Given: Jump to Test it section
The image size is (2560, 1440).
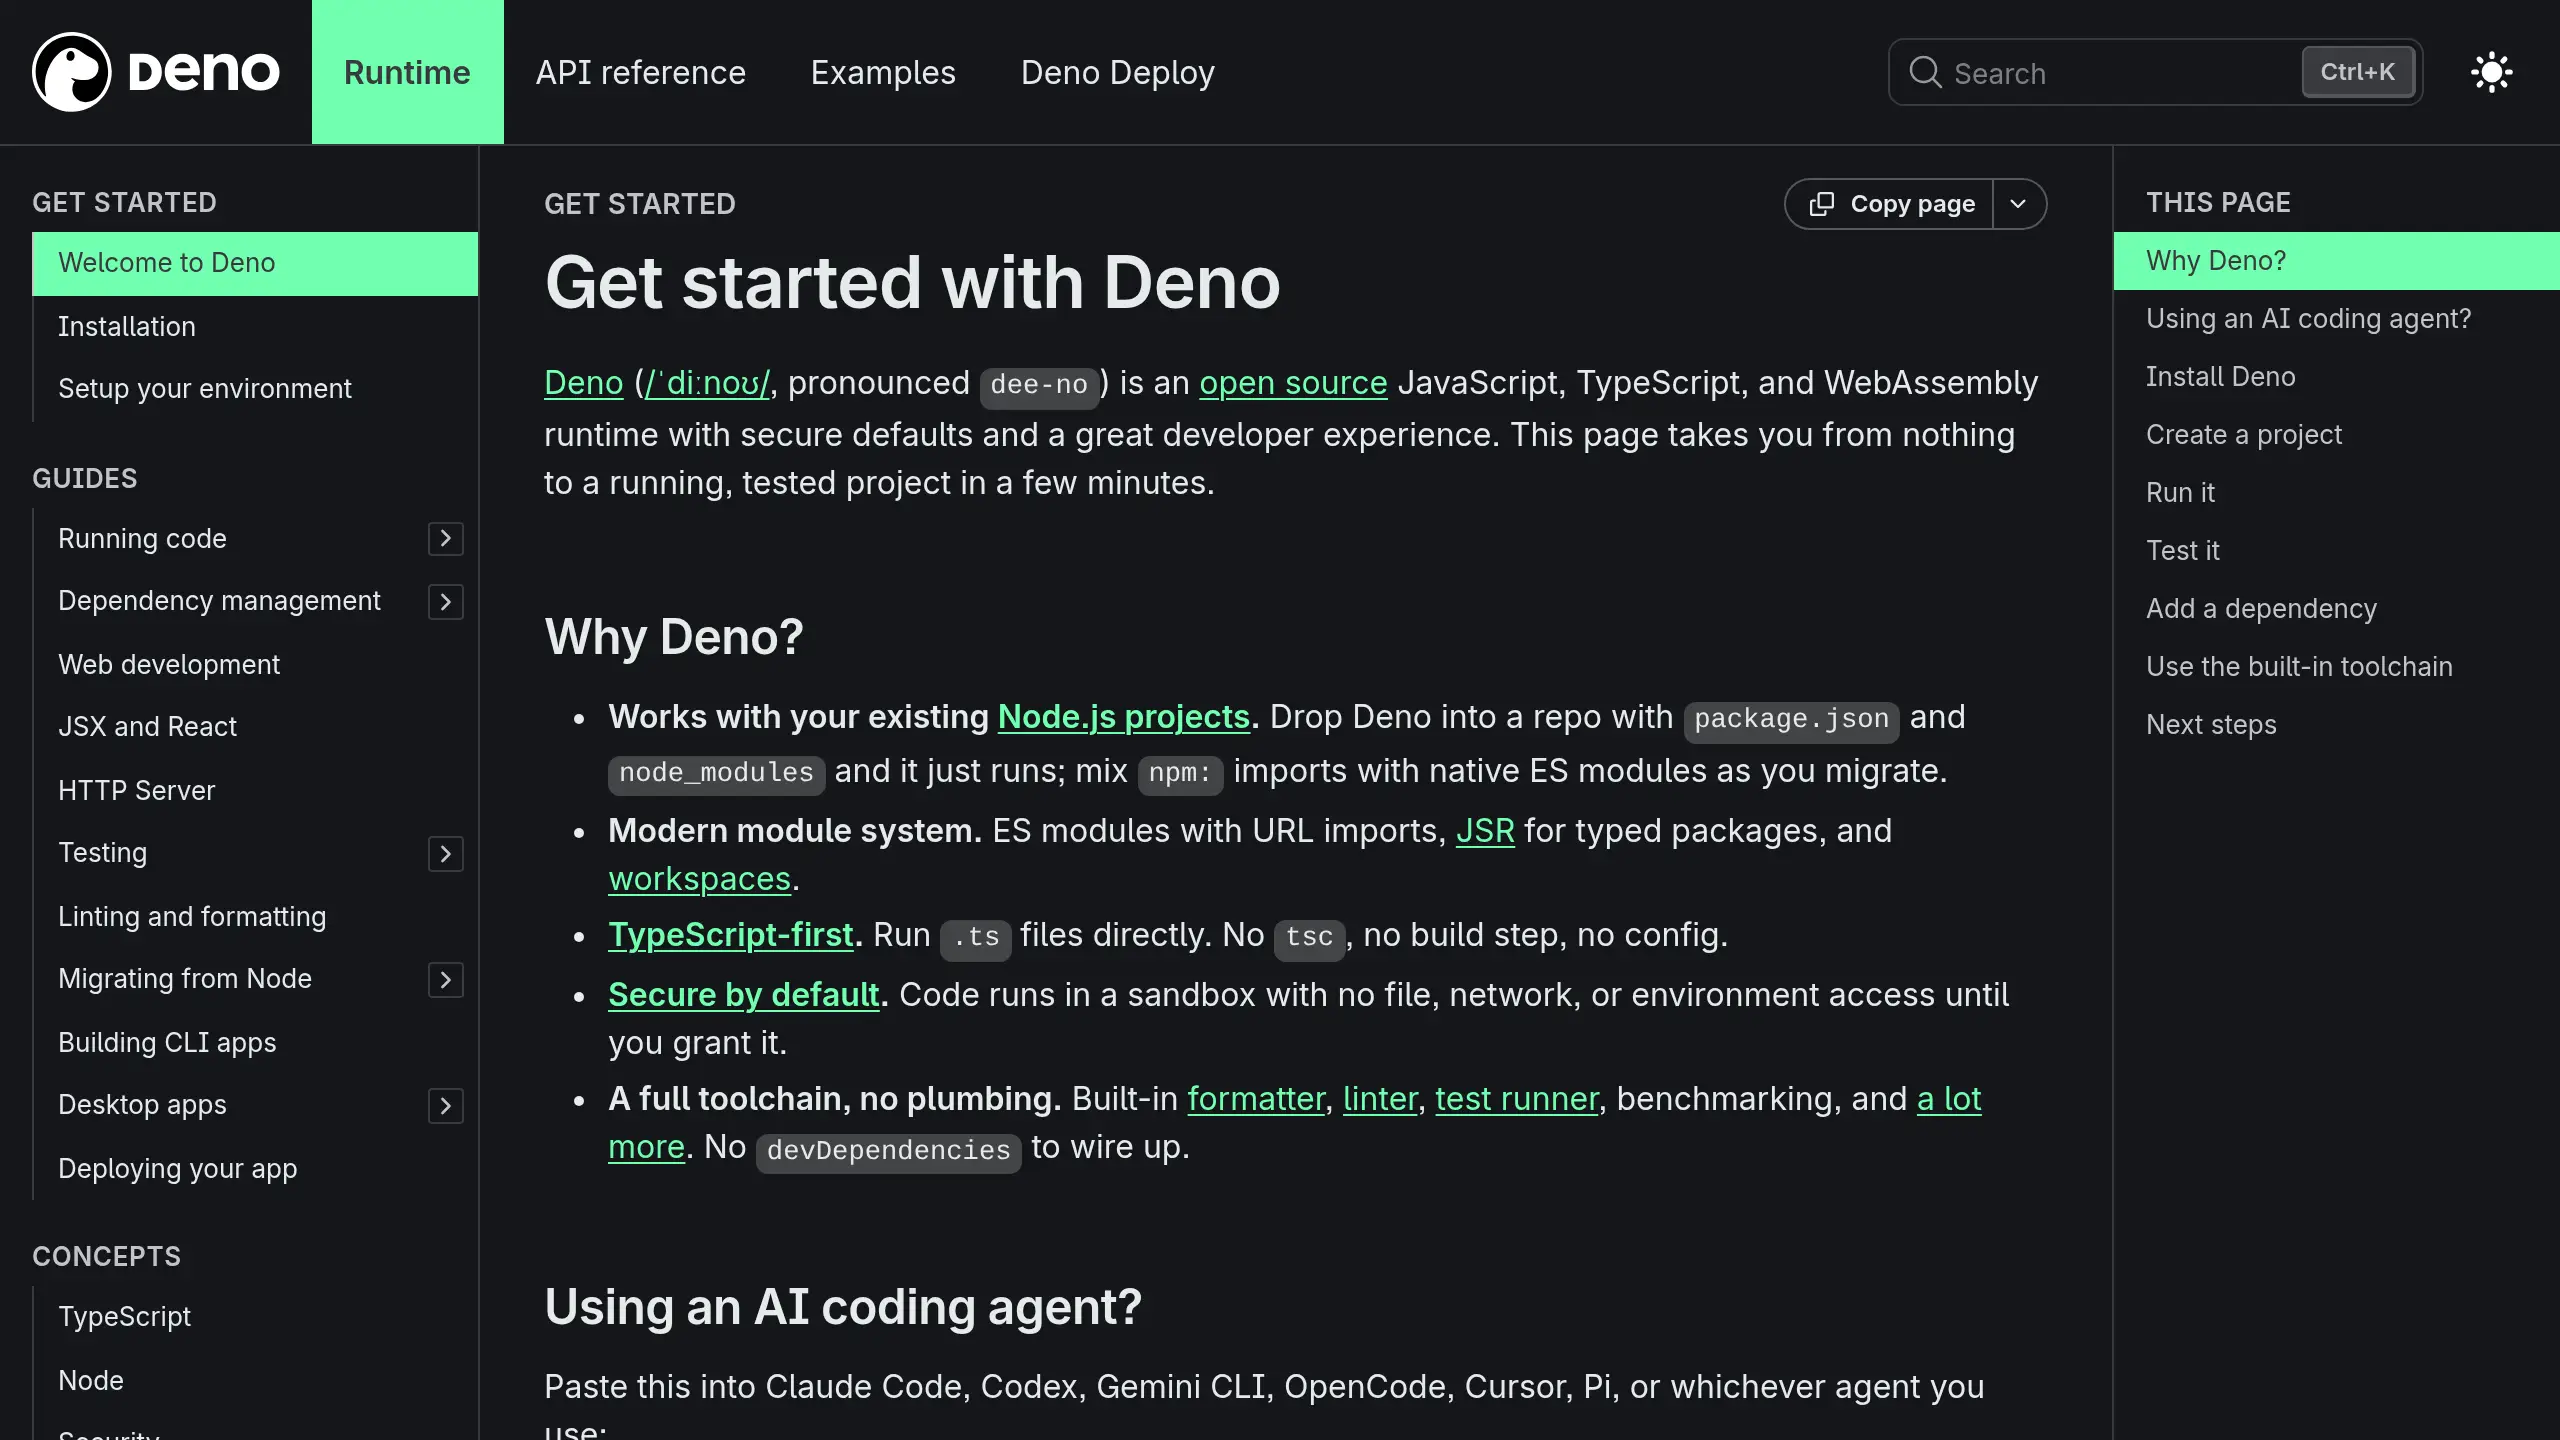Looking at the screenshot, I should click(x=2182, y=551).
